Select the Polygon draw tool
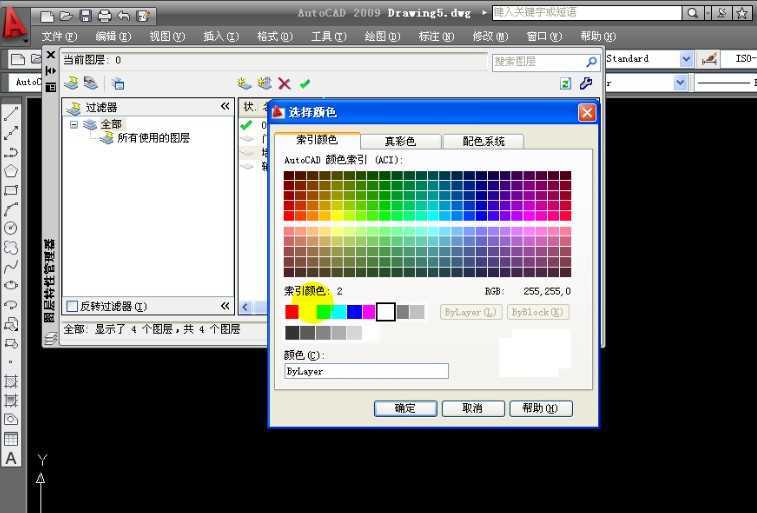The image size is (757, 513). tap(11, 171)
